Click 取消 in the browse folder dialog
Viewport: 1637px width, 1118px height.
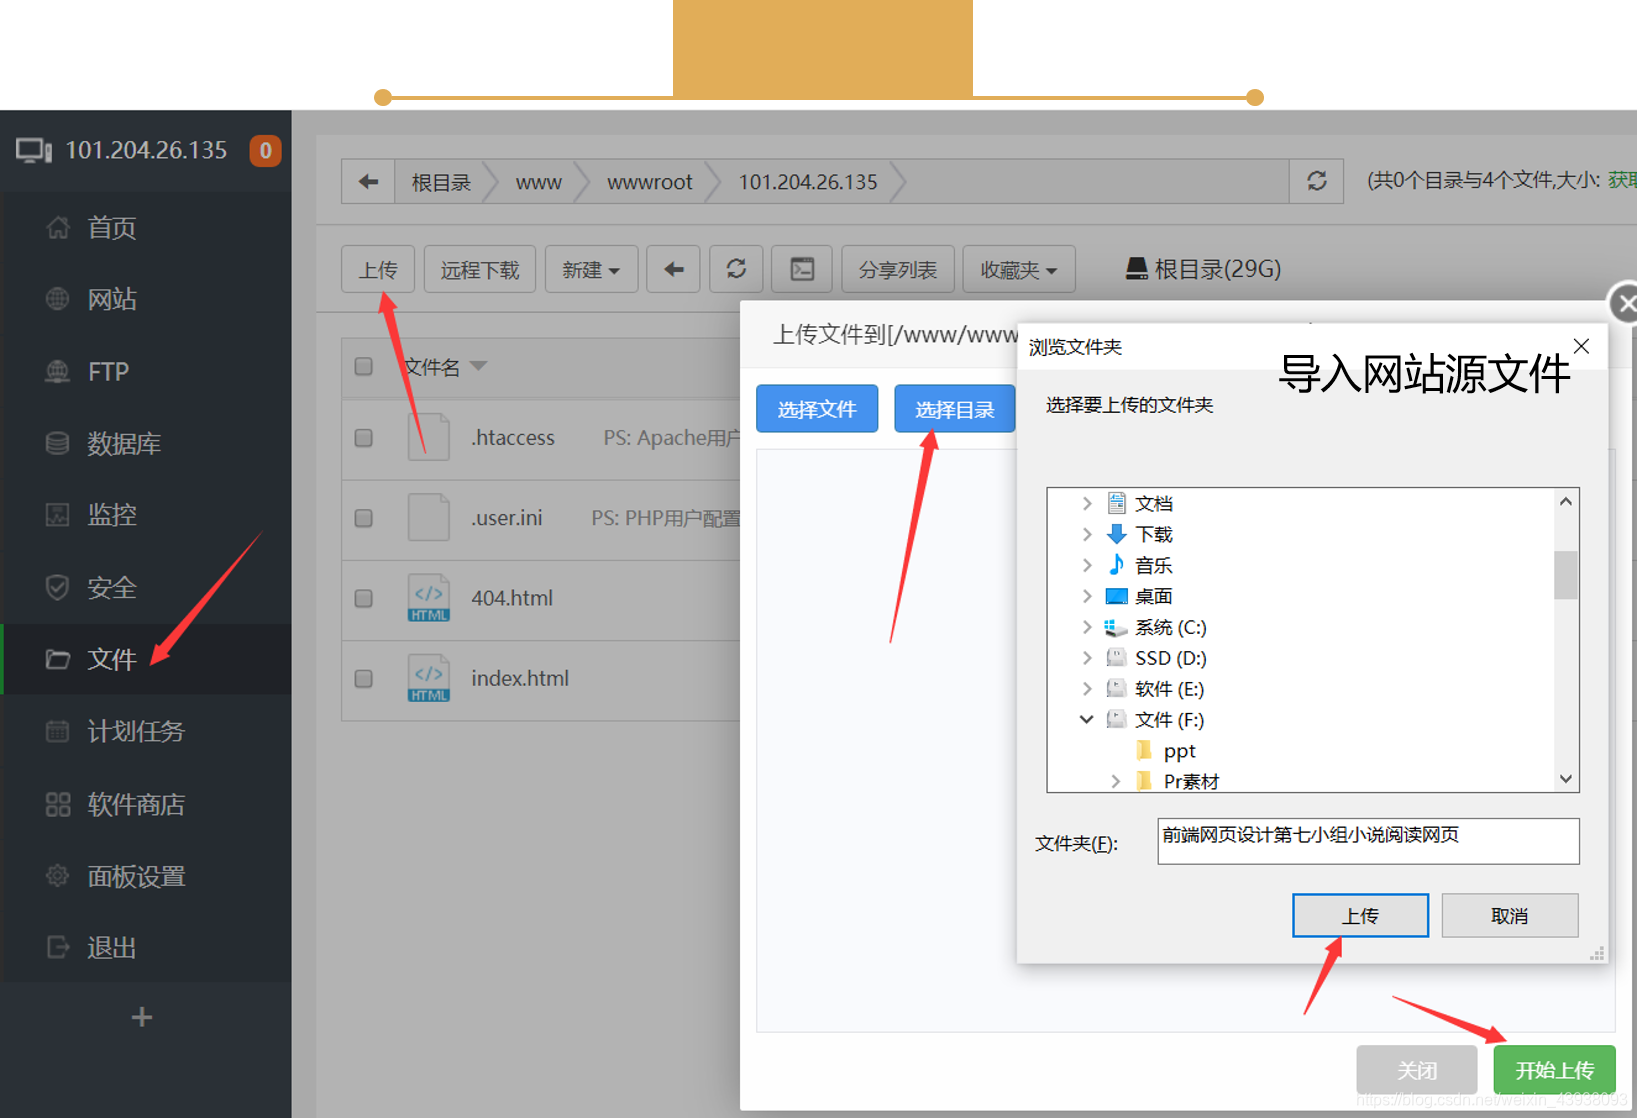(1509, 915)
